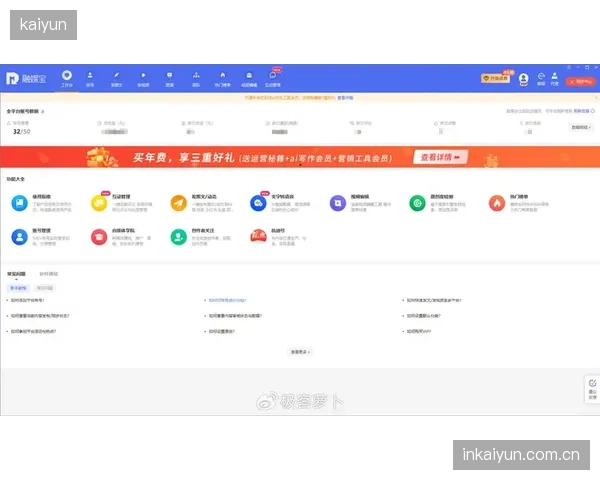Select the highlighted 新手教程 sub-tab

[x=18, y=288]
